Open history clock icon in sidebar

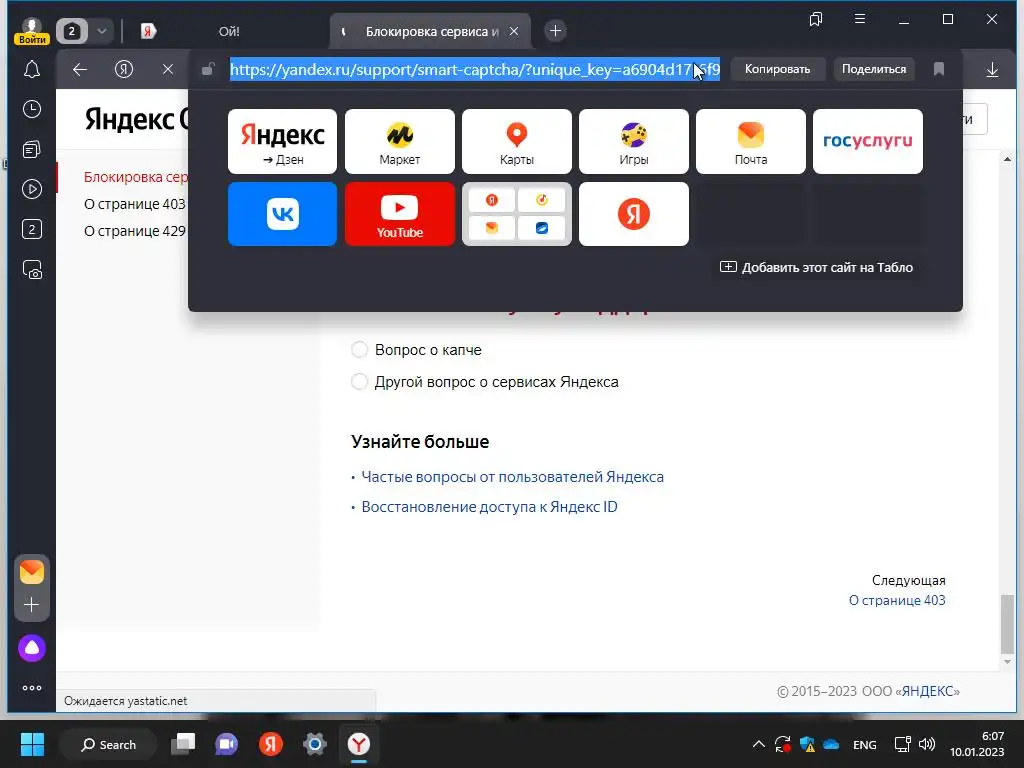tap(32, 109)
